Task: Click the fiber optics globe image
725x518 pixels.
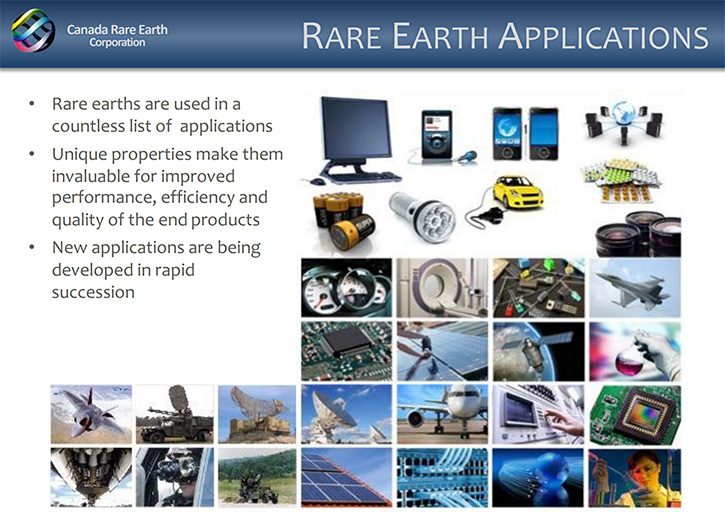Action: click(x=538, y=478)
